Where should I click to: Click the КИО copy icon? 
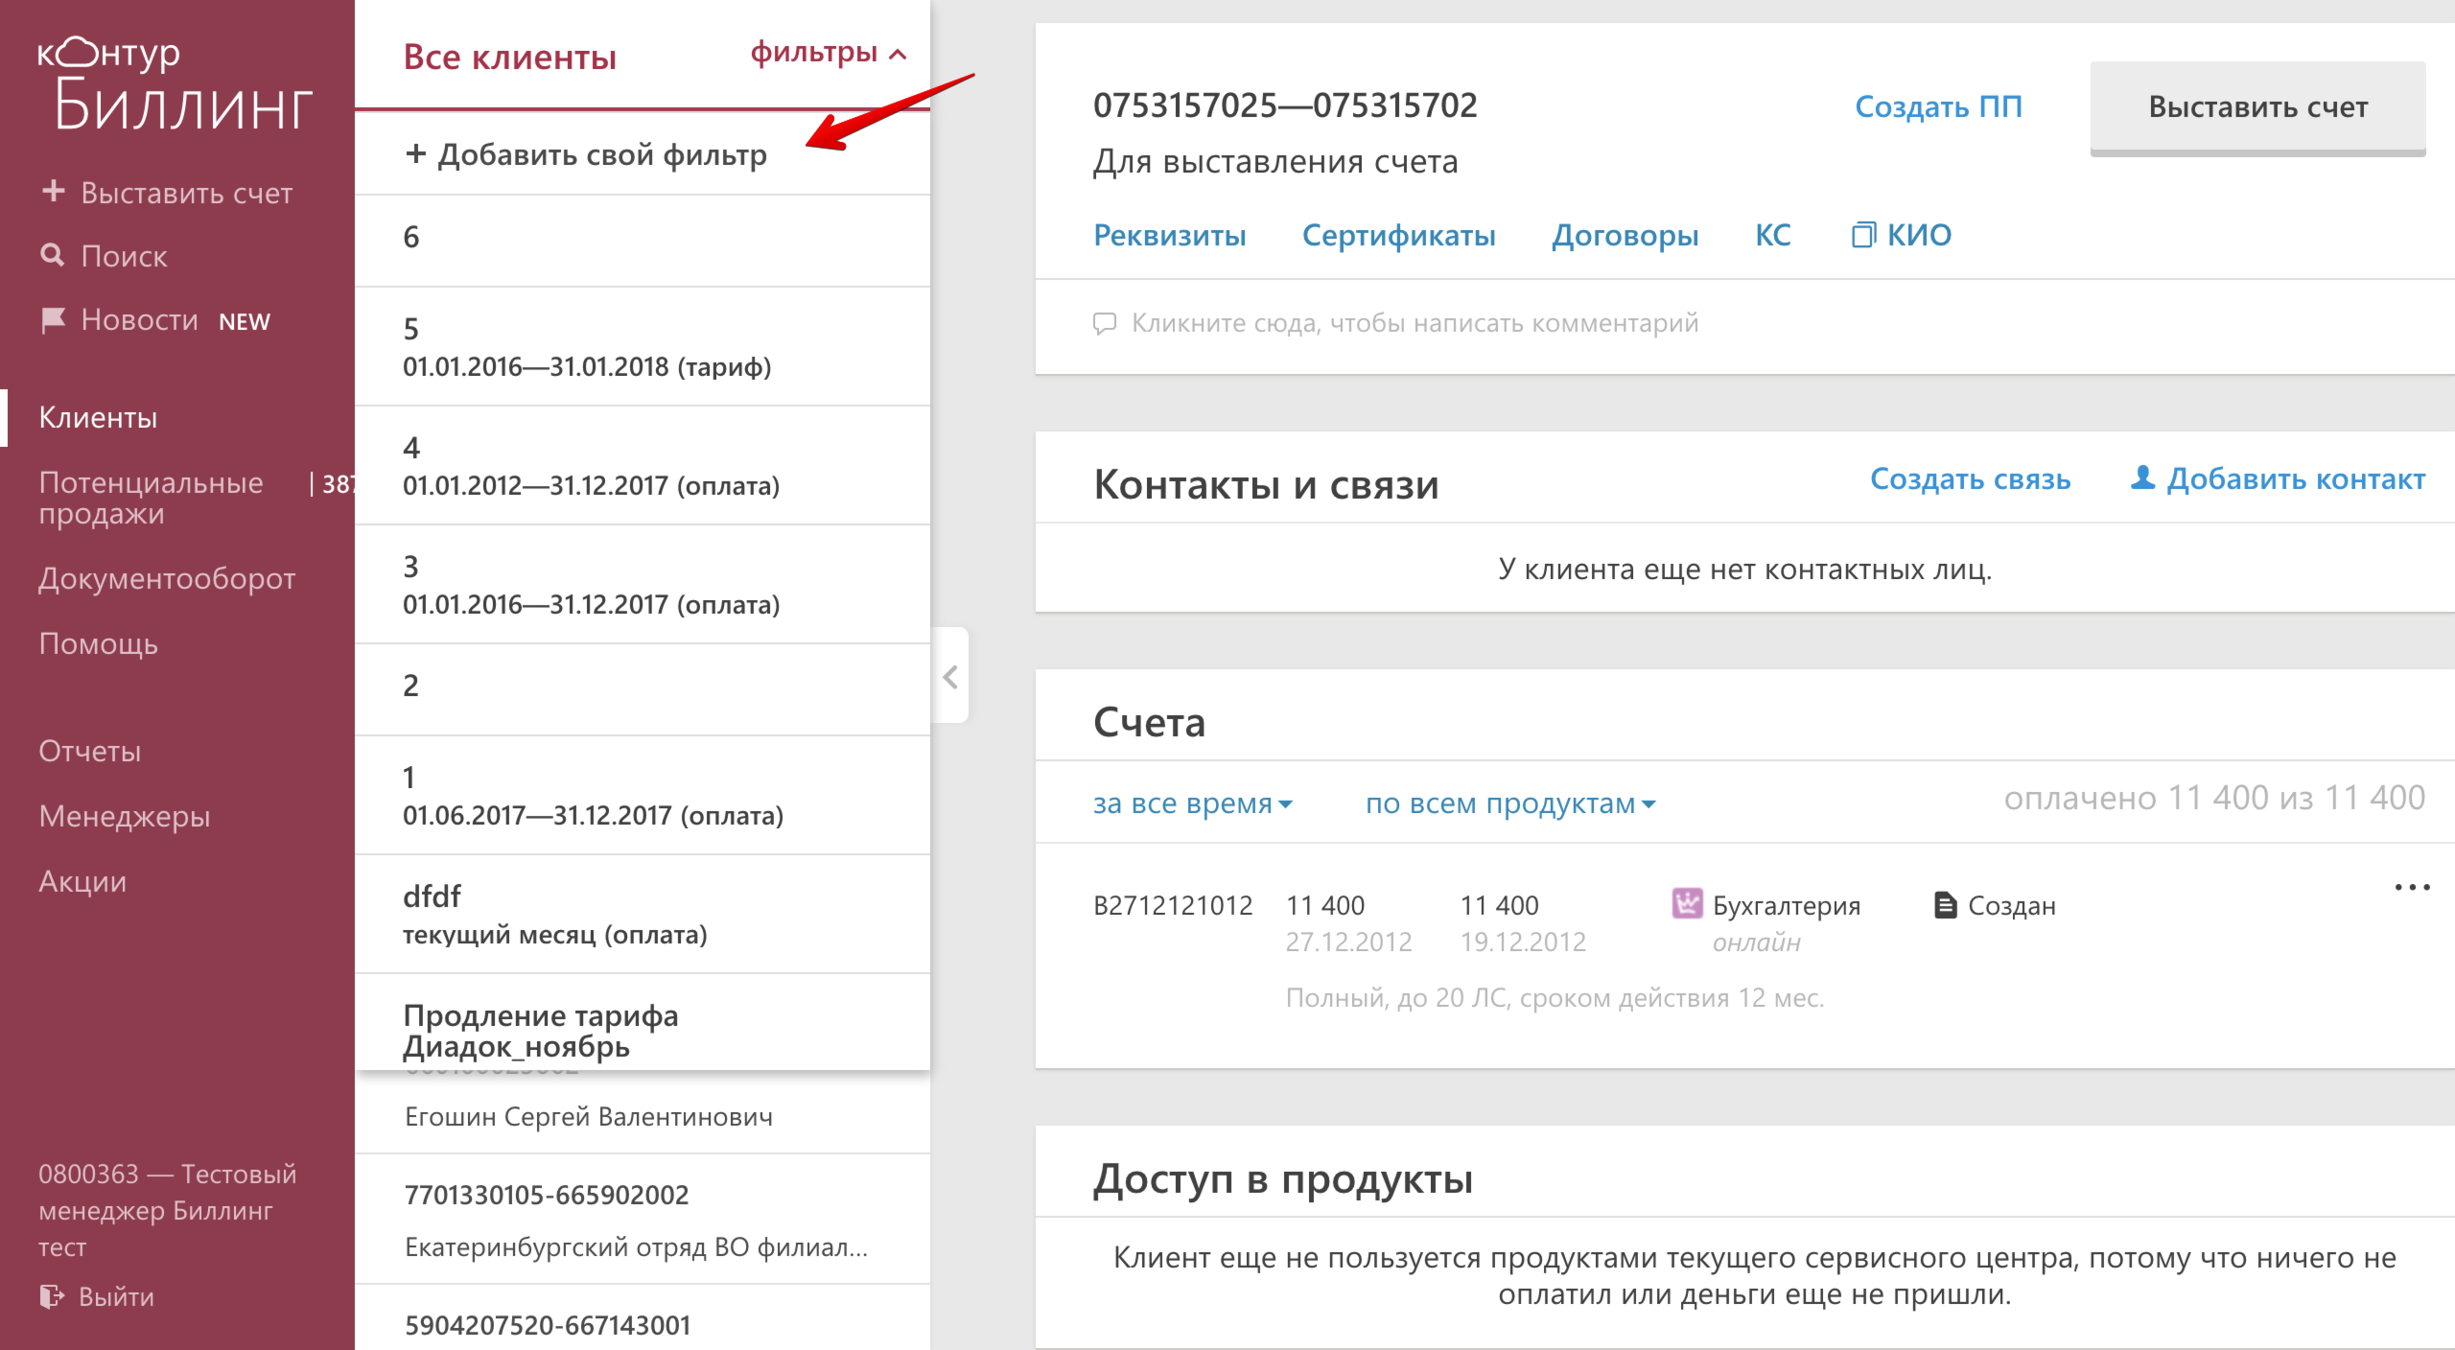pos(1862,235)
